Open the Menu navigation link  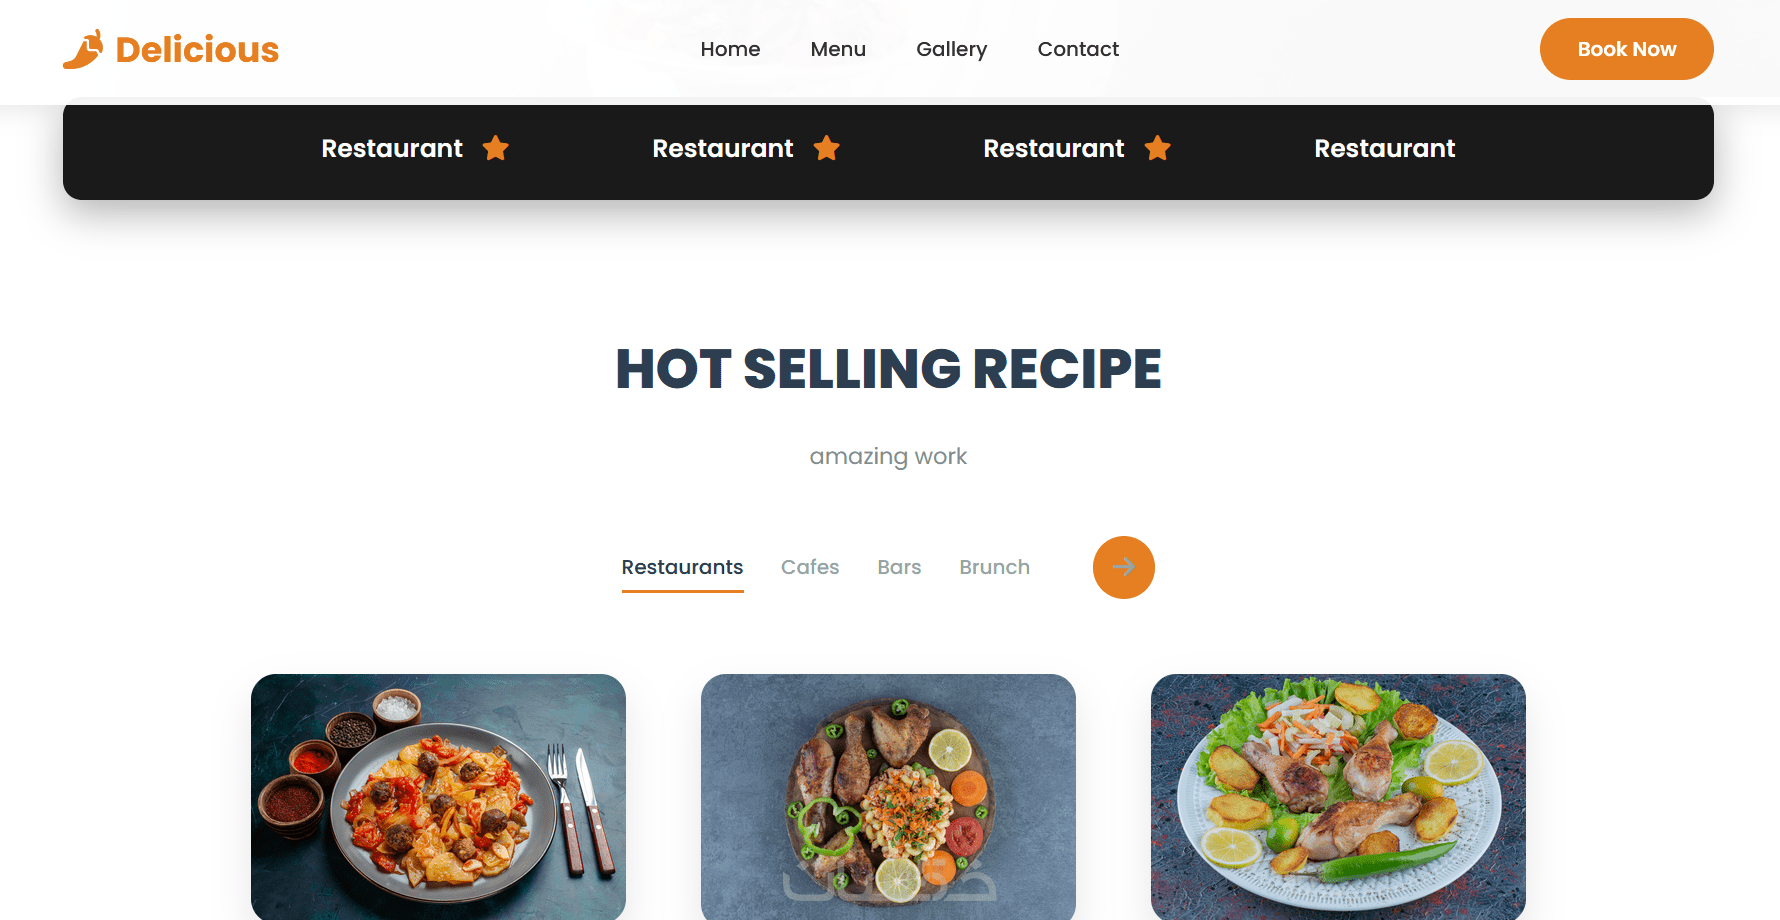[838, 49]
